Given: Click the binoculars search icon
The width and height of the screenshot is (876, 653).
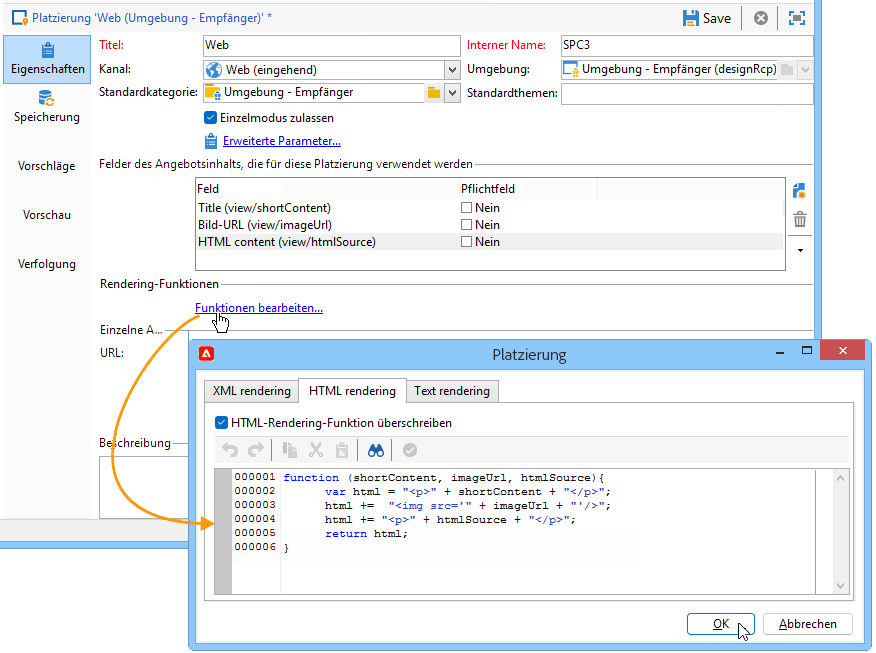Looking at the screenshot, I should click(375, 450).
